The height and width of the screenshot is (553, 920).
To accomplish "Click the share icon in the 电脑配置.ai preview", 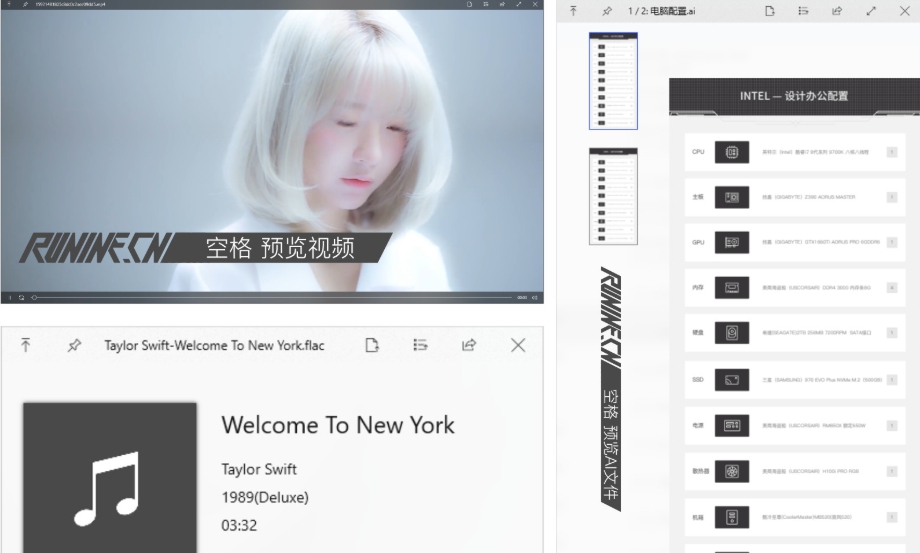I will [x=837, y=11].
